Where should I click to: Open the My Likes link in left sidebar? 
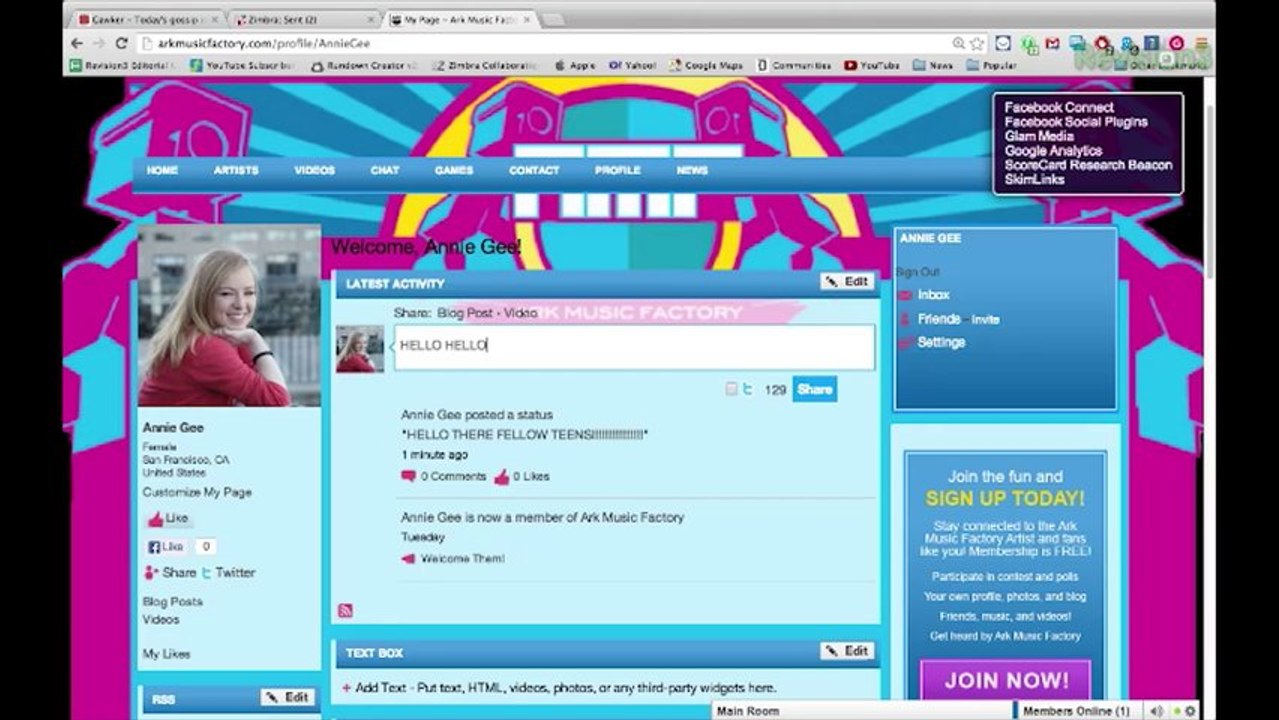click(166, 654)
